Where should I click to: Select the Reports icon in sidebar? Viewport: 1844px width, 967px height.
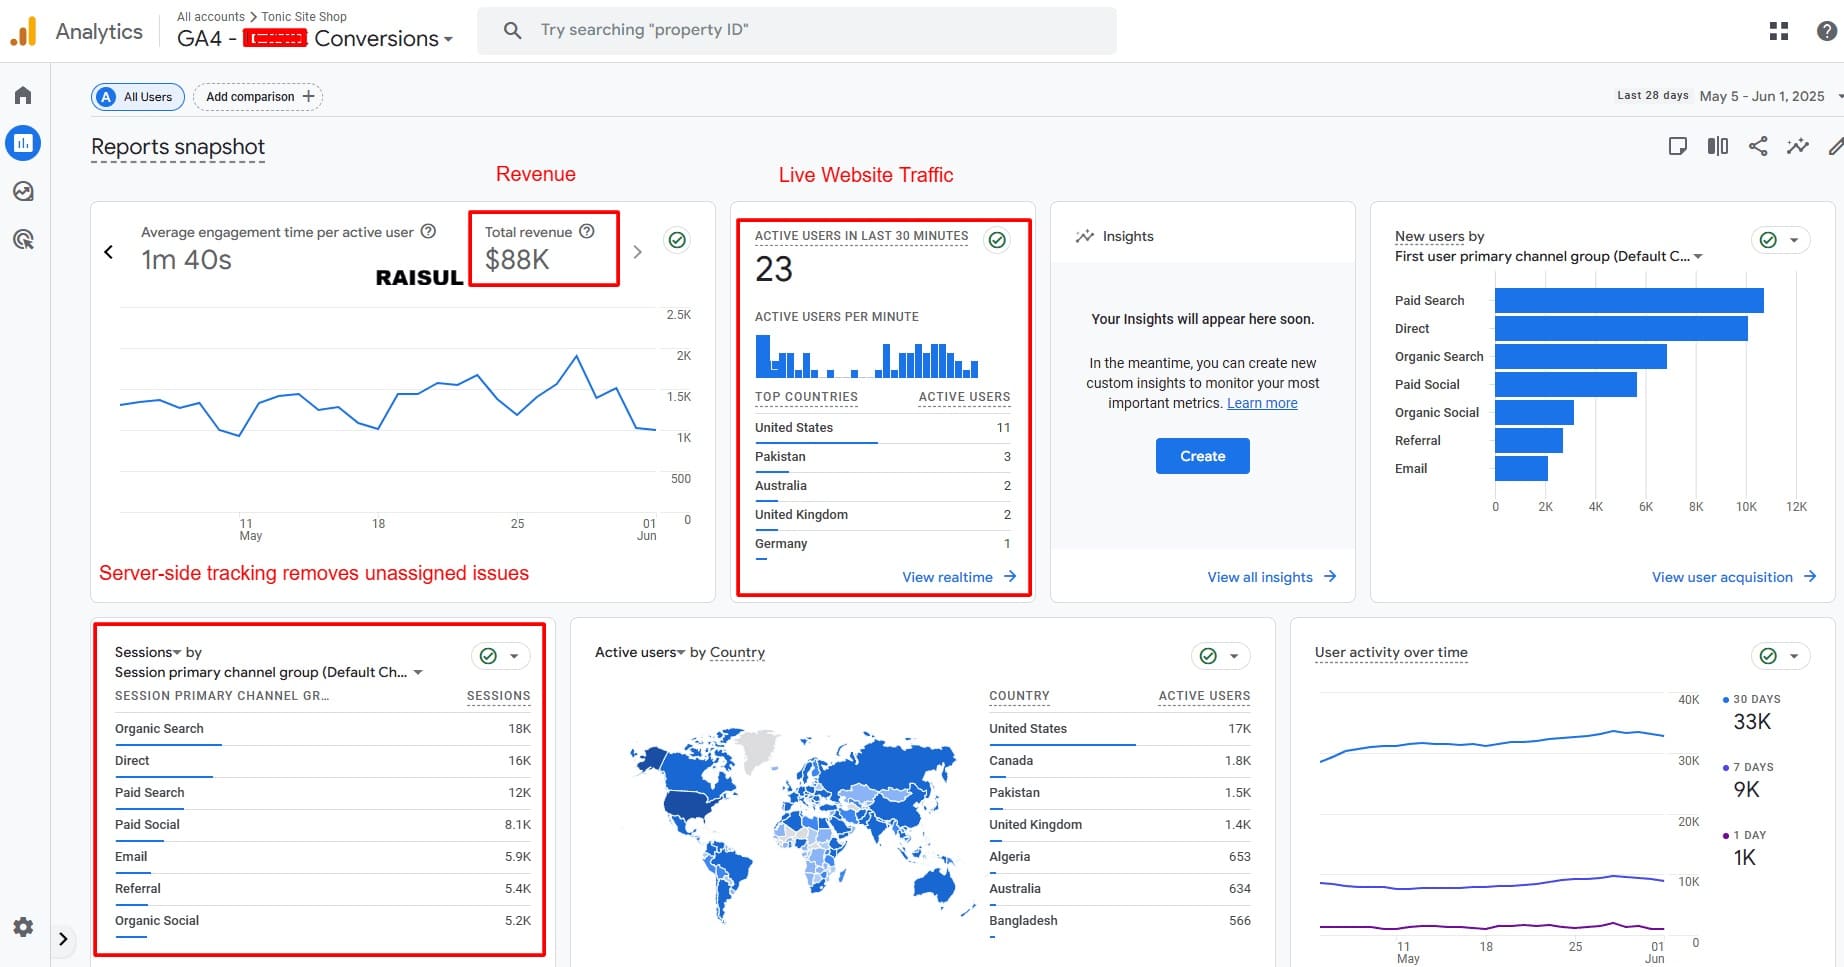23,143
